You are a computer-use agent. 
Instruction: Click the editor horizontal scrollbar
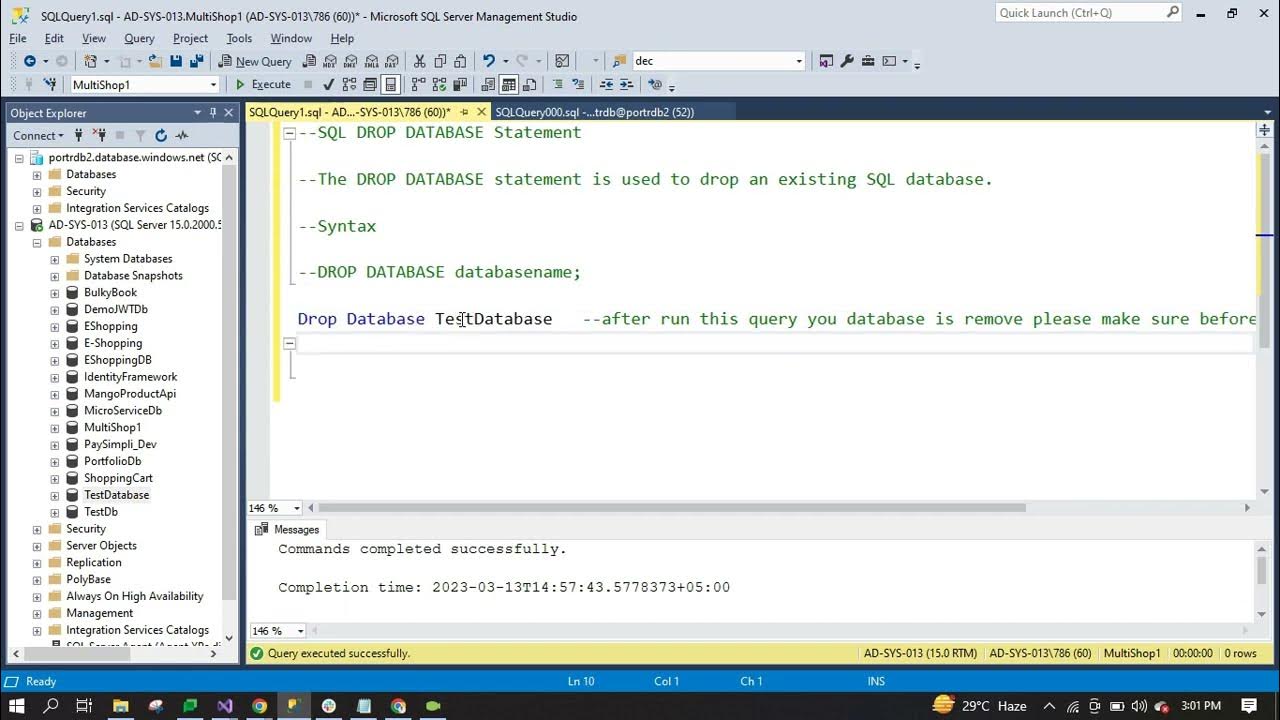click(670, 508)
